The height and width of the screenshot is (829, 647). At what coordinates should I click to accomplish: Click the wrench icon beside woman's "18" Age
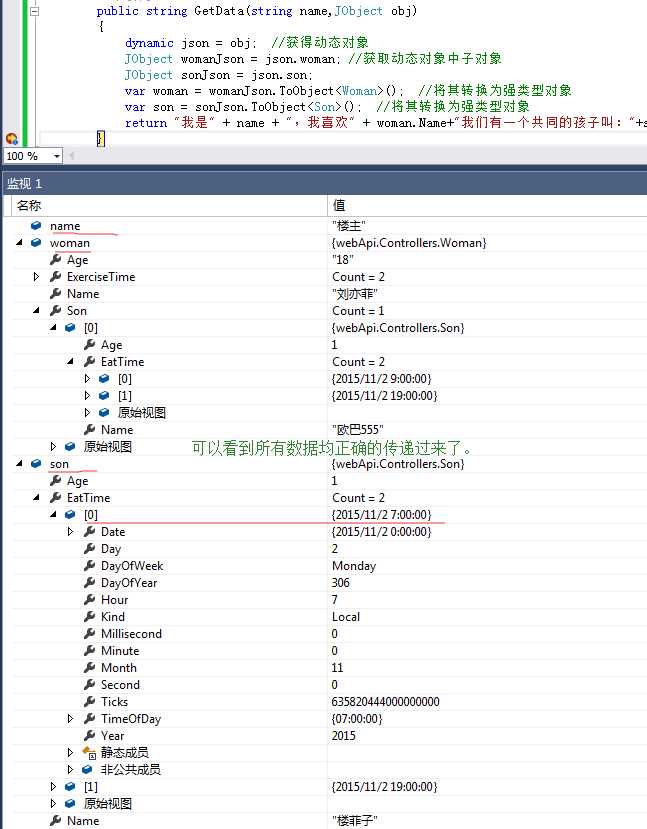point(56,260)
